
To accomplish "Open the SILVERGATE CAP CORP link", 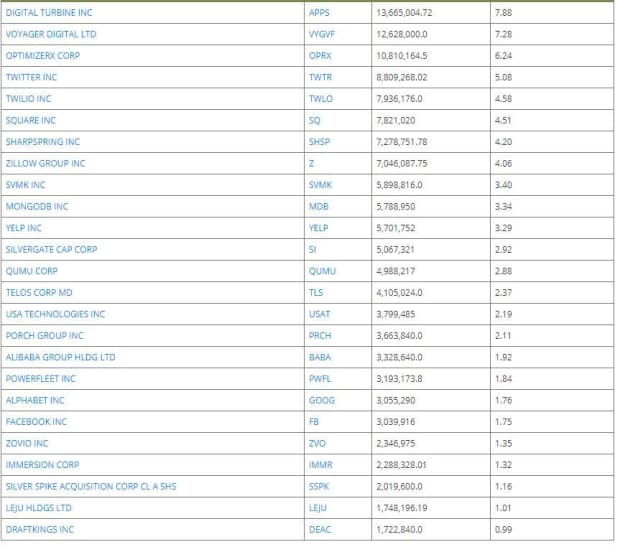I will point(51,250).
